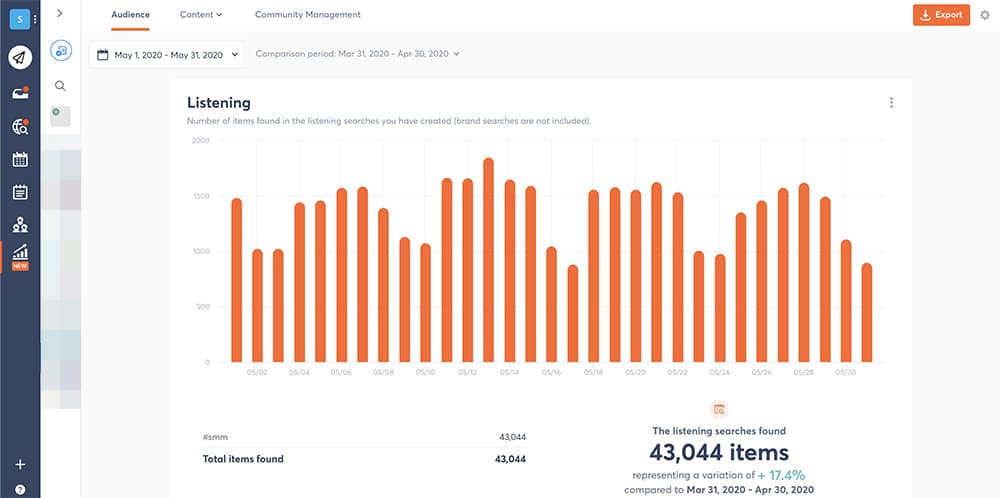Image resolution: width=1000 pixels, height=498 pixels.
Task: Open Listening card three-dot options menu
Action: [x=891, y=103]
